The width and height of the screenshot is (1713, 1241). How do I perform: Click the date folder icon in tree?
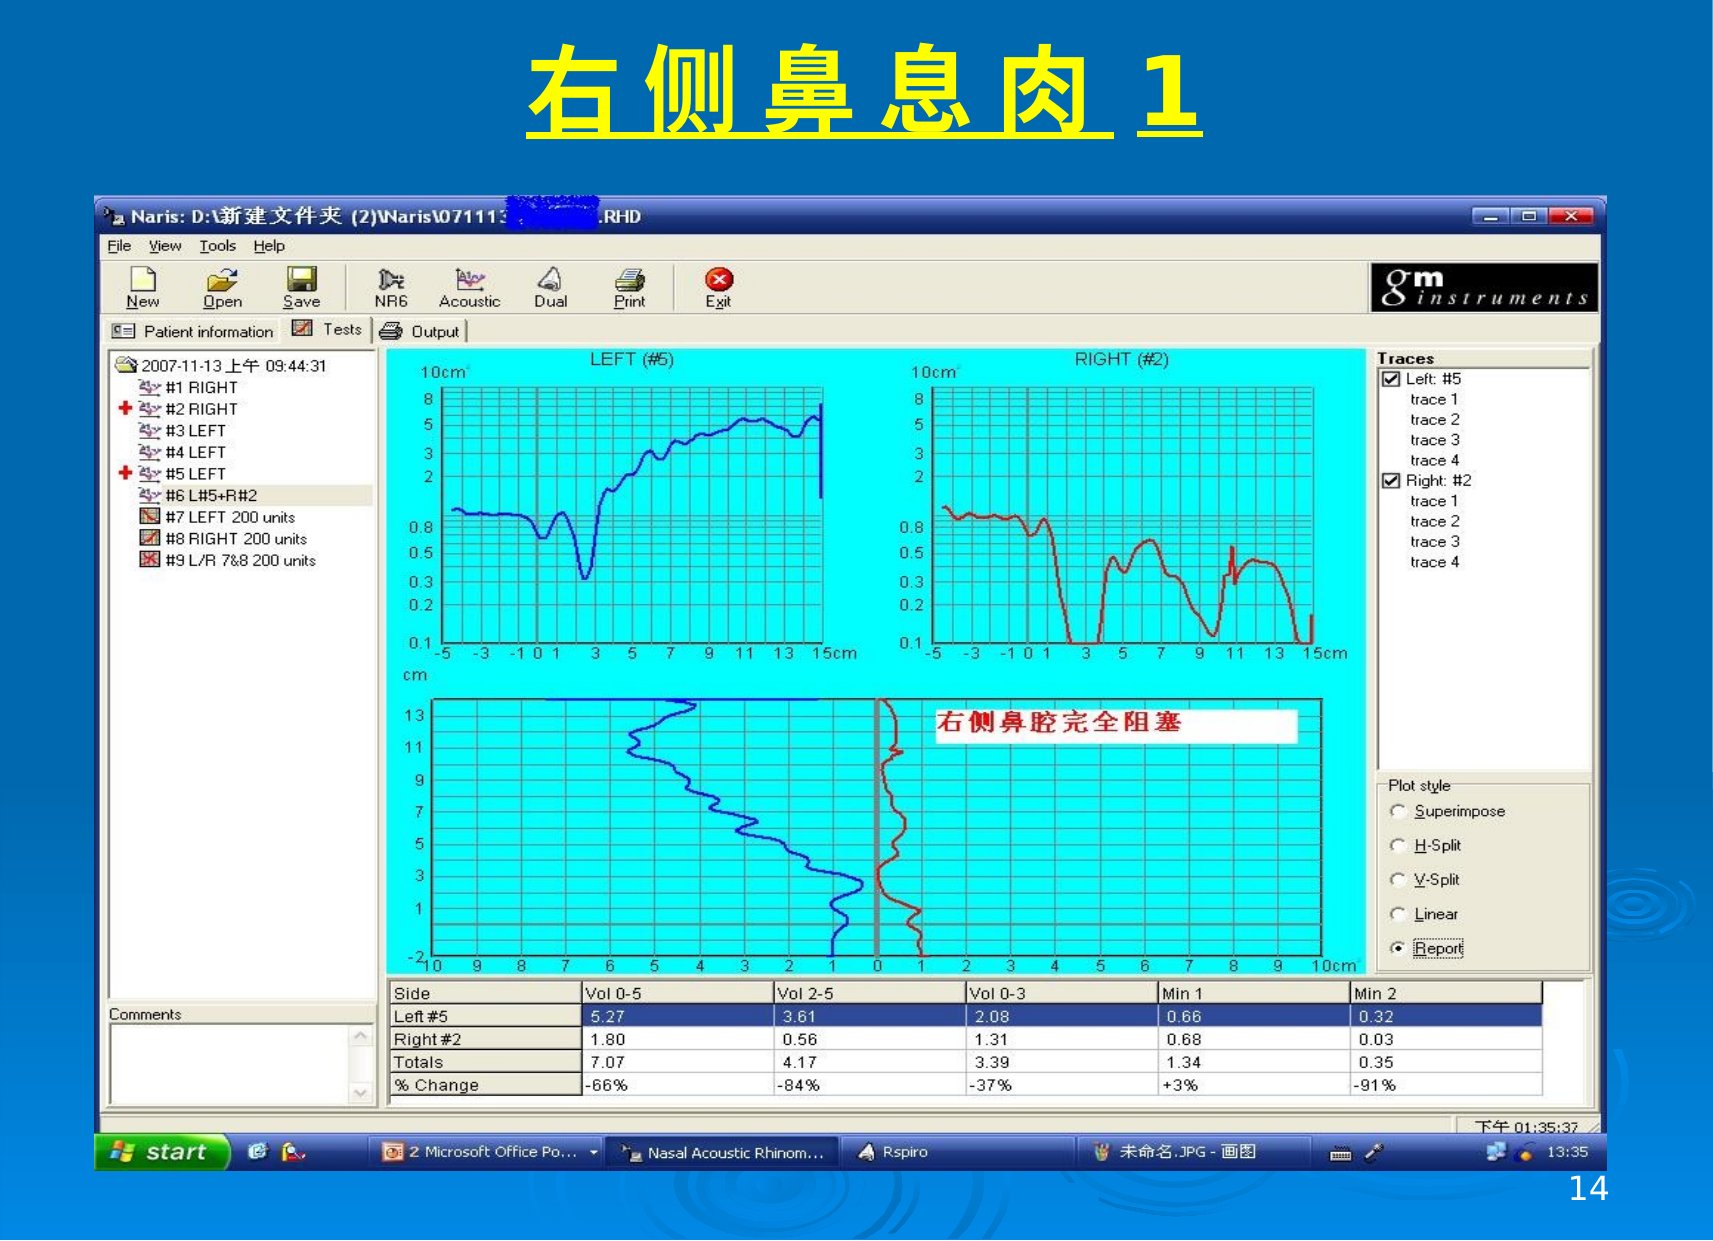pos(125,365)
